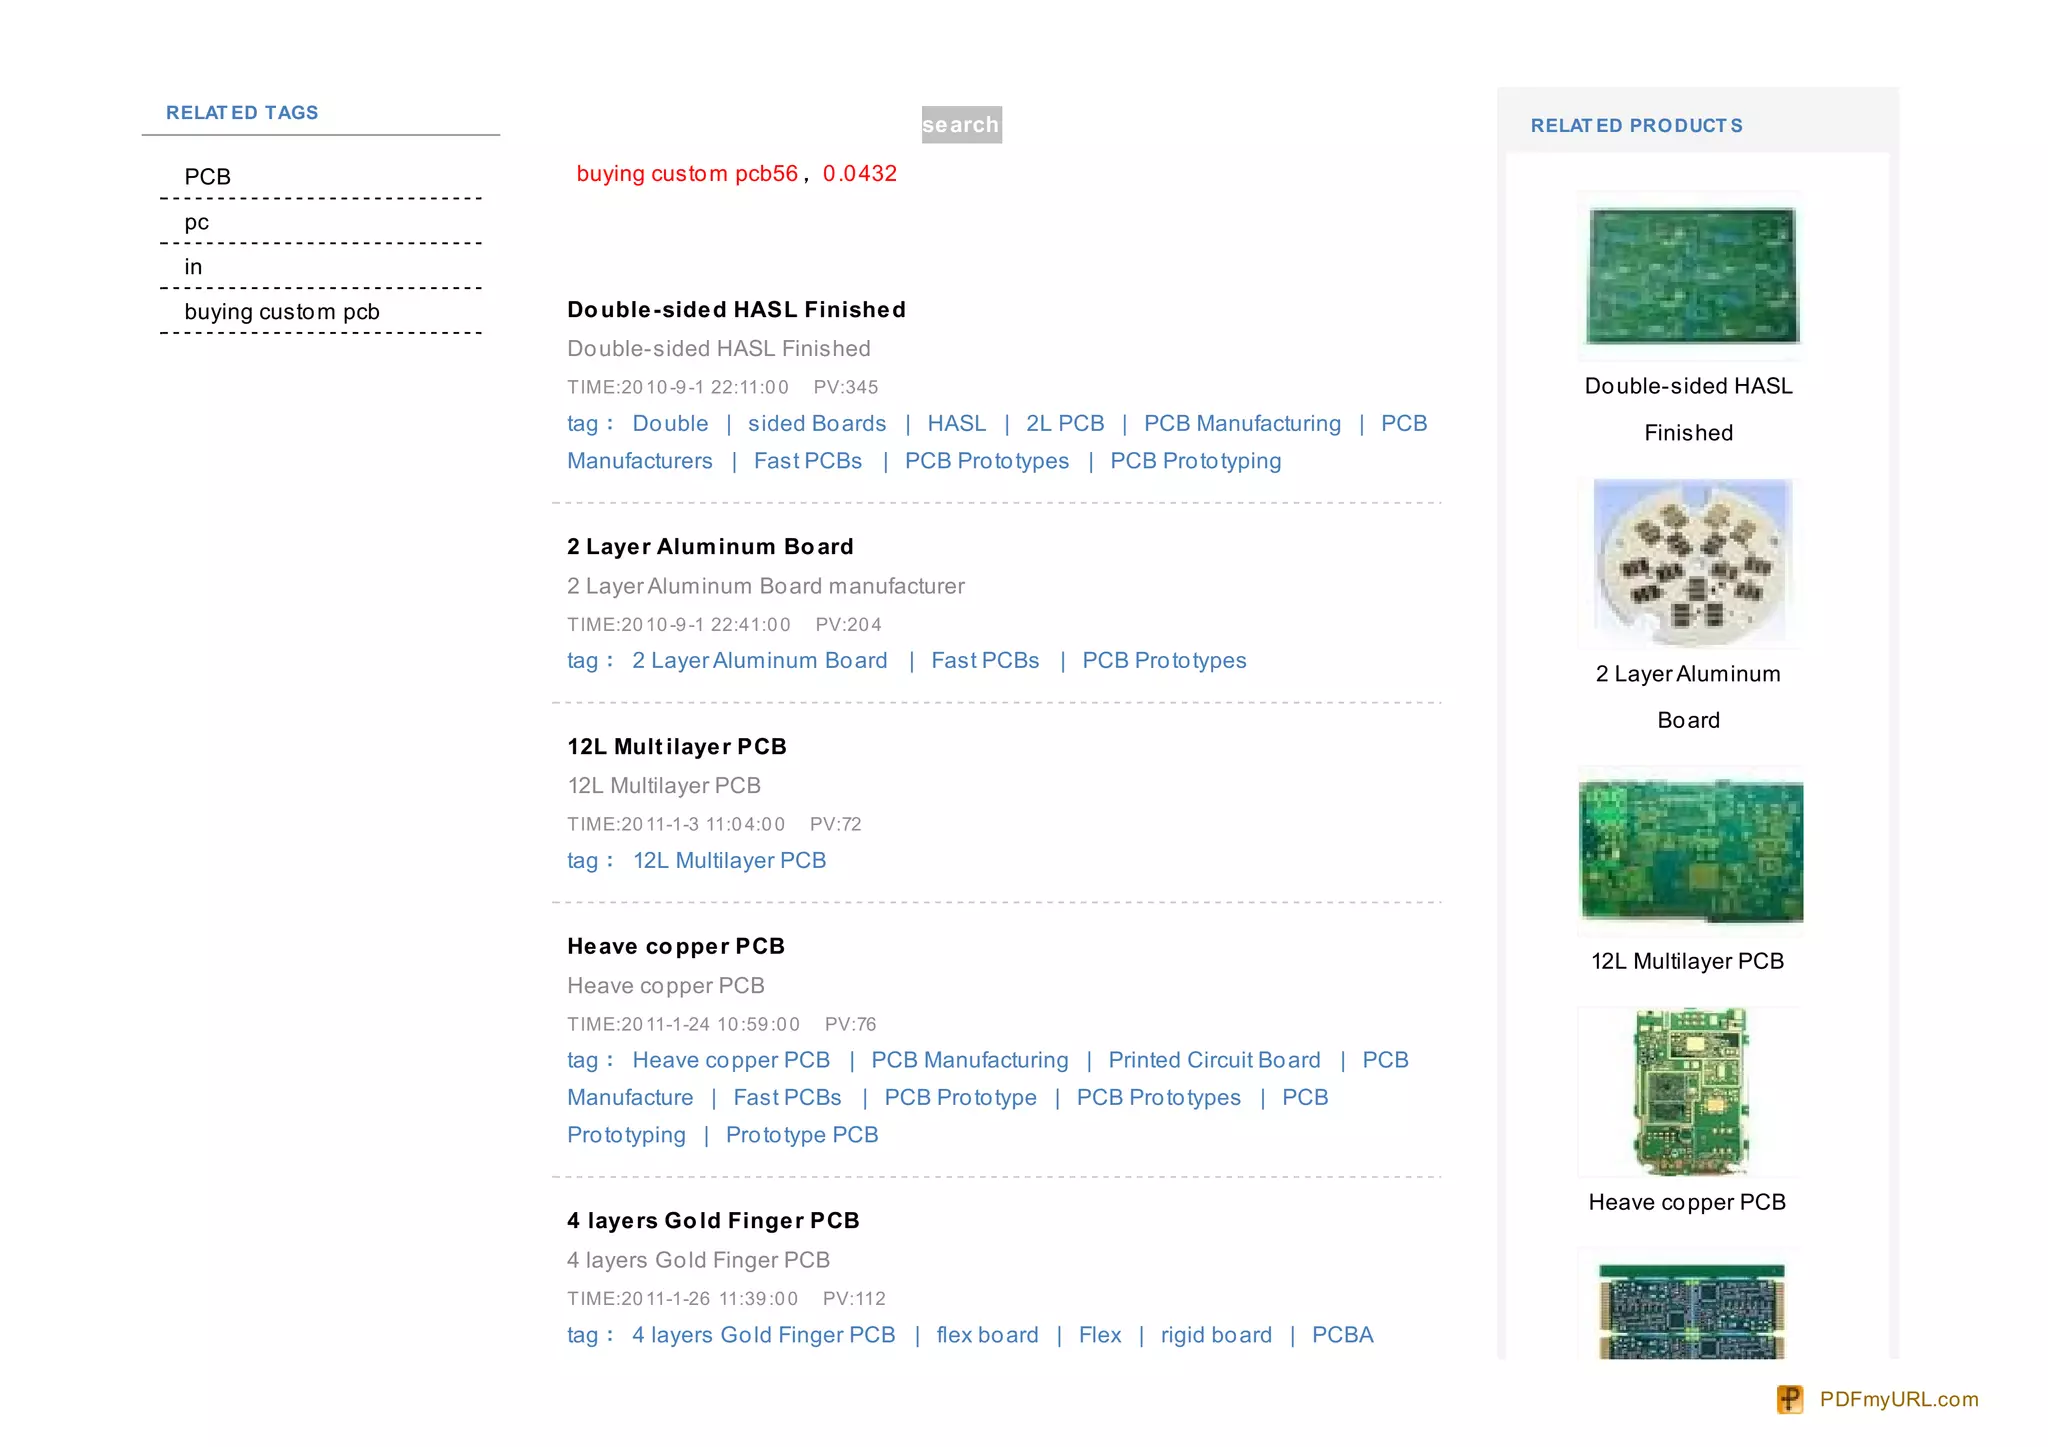Image resolution: width=2048 pixels, height=1447 pixels.
Task: Follow the 'Printed Circuit Board' tag
Action: [x=1214, y=1060]
